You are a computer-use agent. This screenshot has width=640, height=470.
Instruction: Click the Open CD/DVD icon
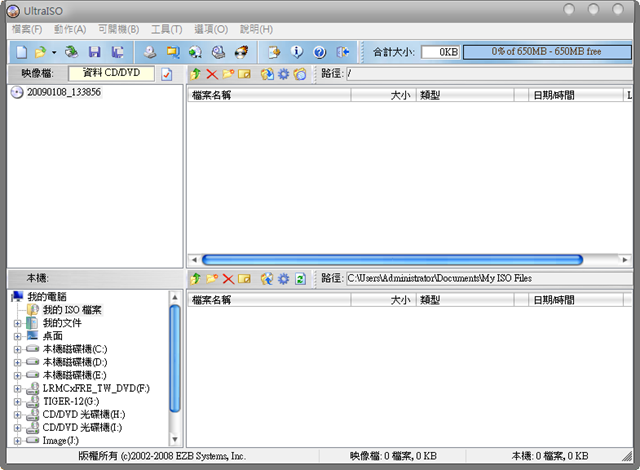[72, 52]
